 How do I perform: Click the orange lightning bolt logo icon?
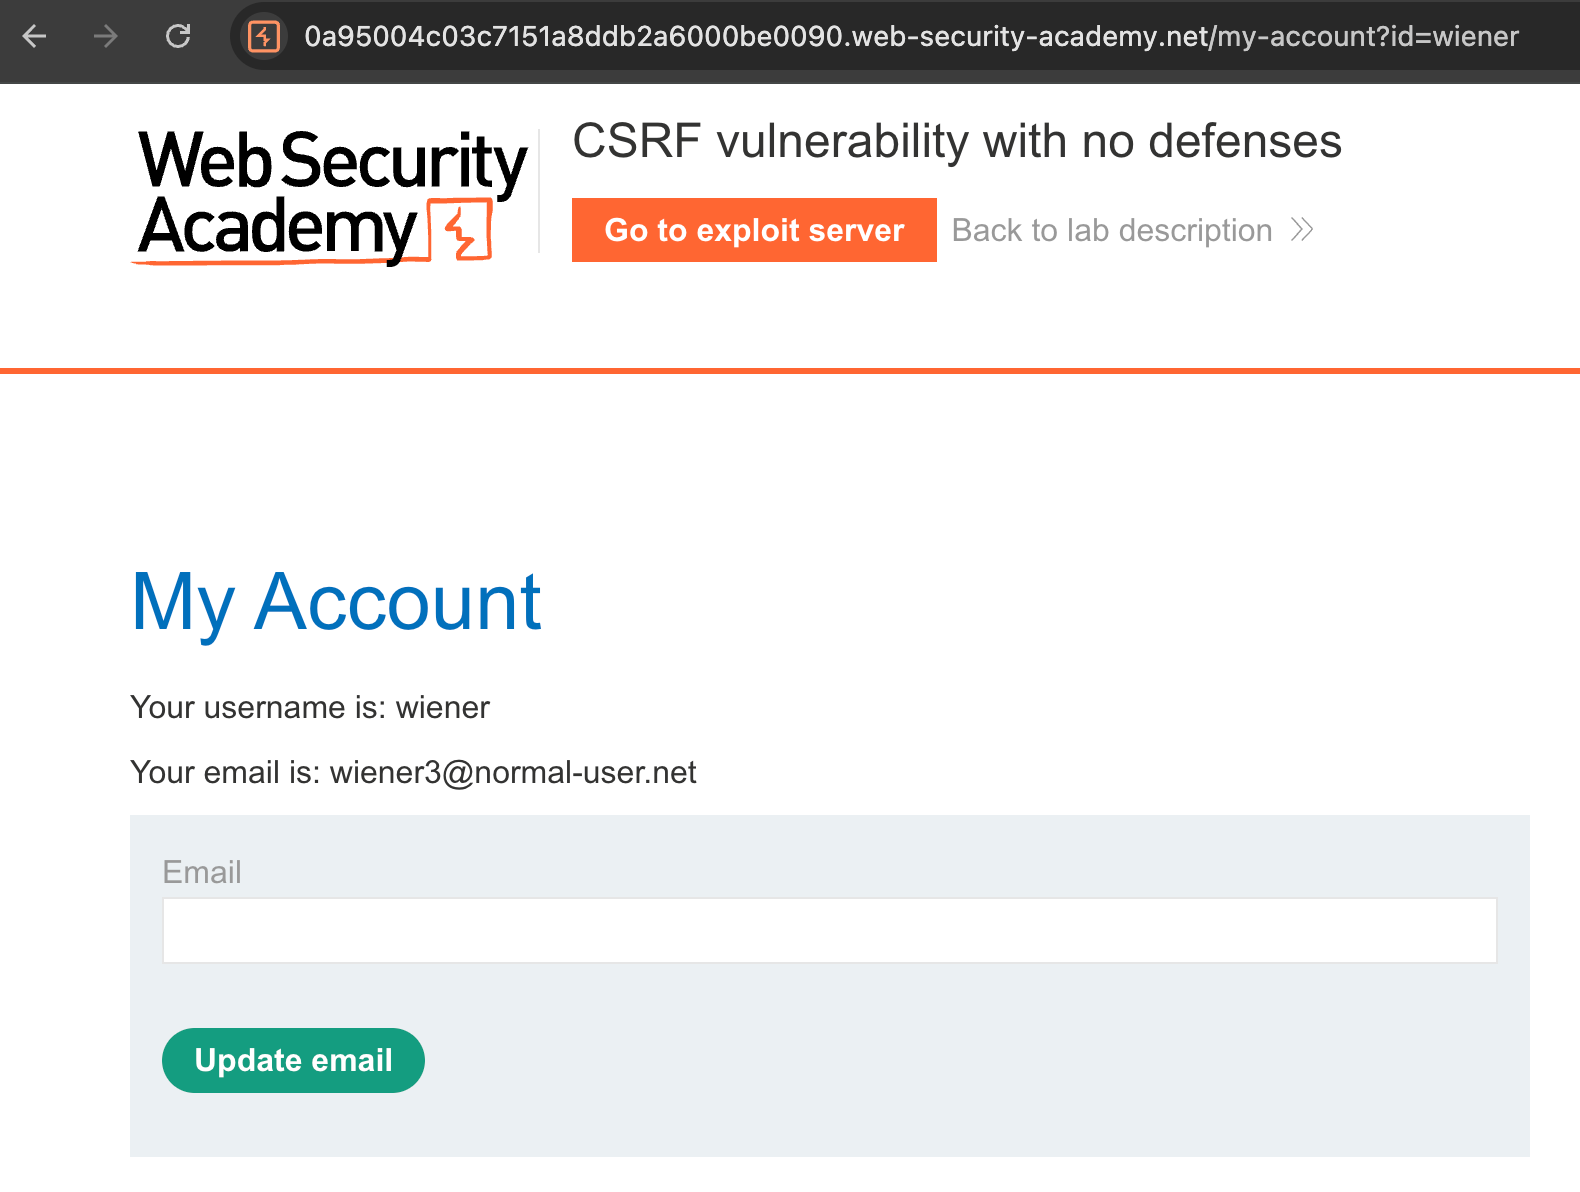click(461, 231)
